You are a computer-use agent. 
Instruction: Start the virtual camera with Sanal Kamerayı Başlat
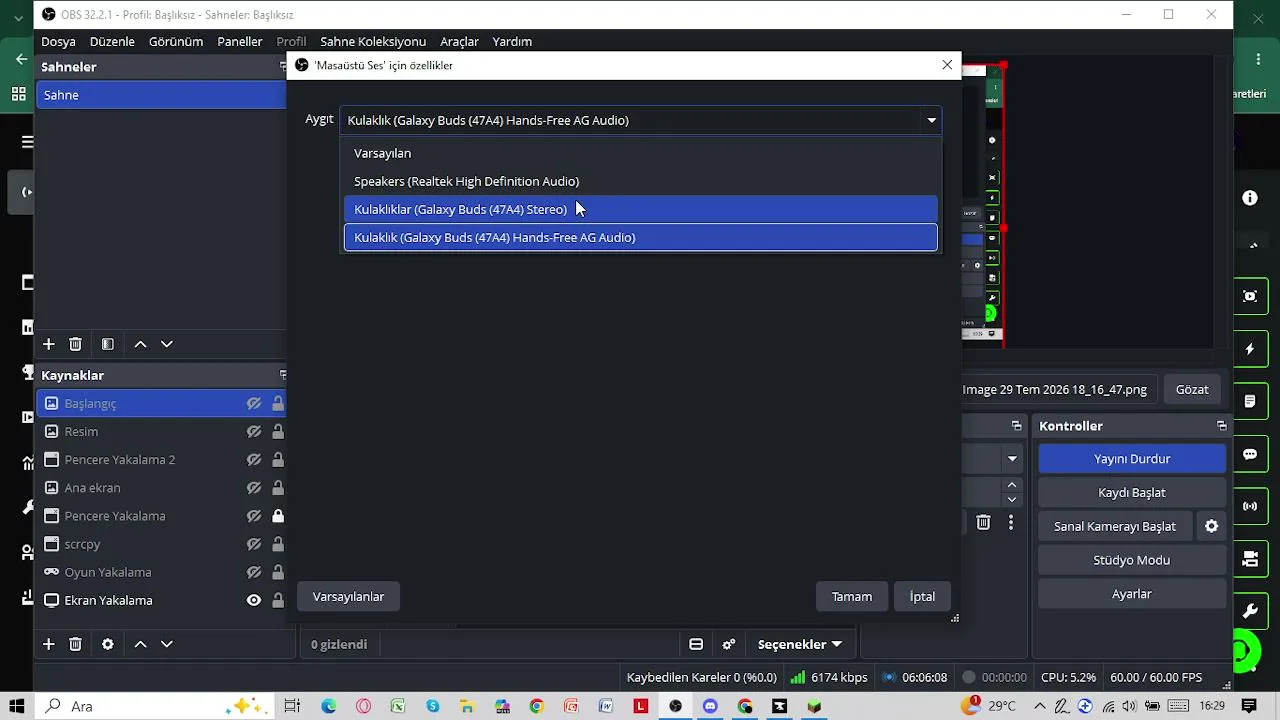(1115, 526)
